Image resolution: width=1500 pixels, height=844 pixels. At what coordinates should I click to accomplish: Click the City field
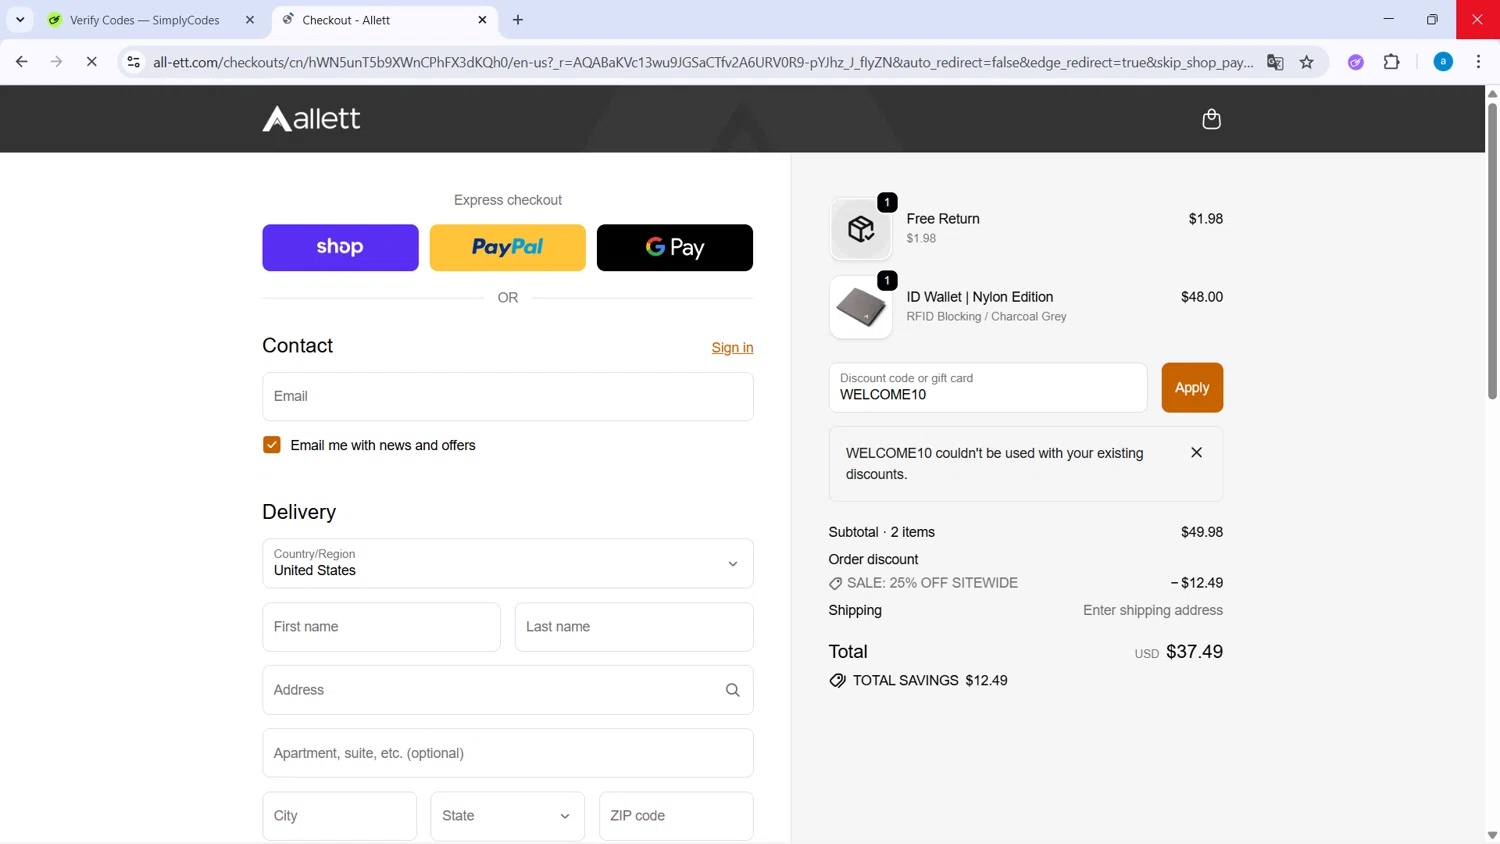340,816
